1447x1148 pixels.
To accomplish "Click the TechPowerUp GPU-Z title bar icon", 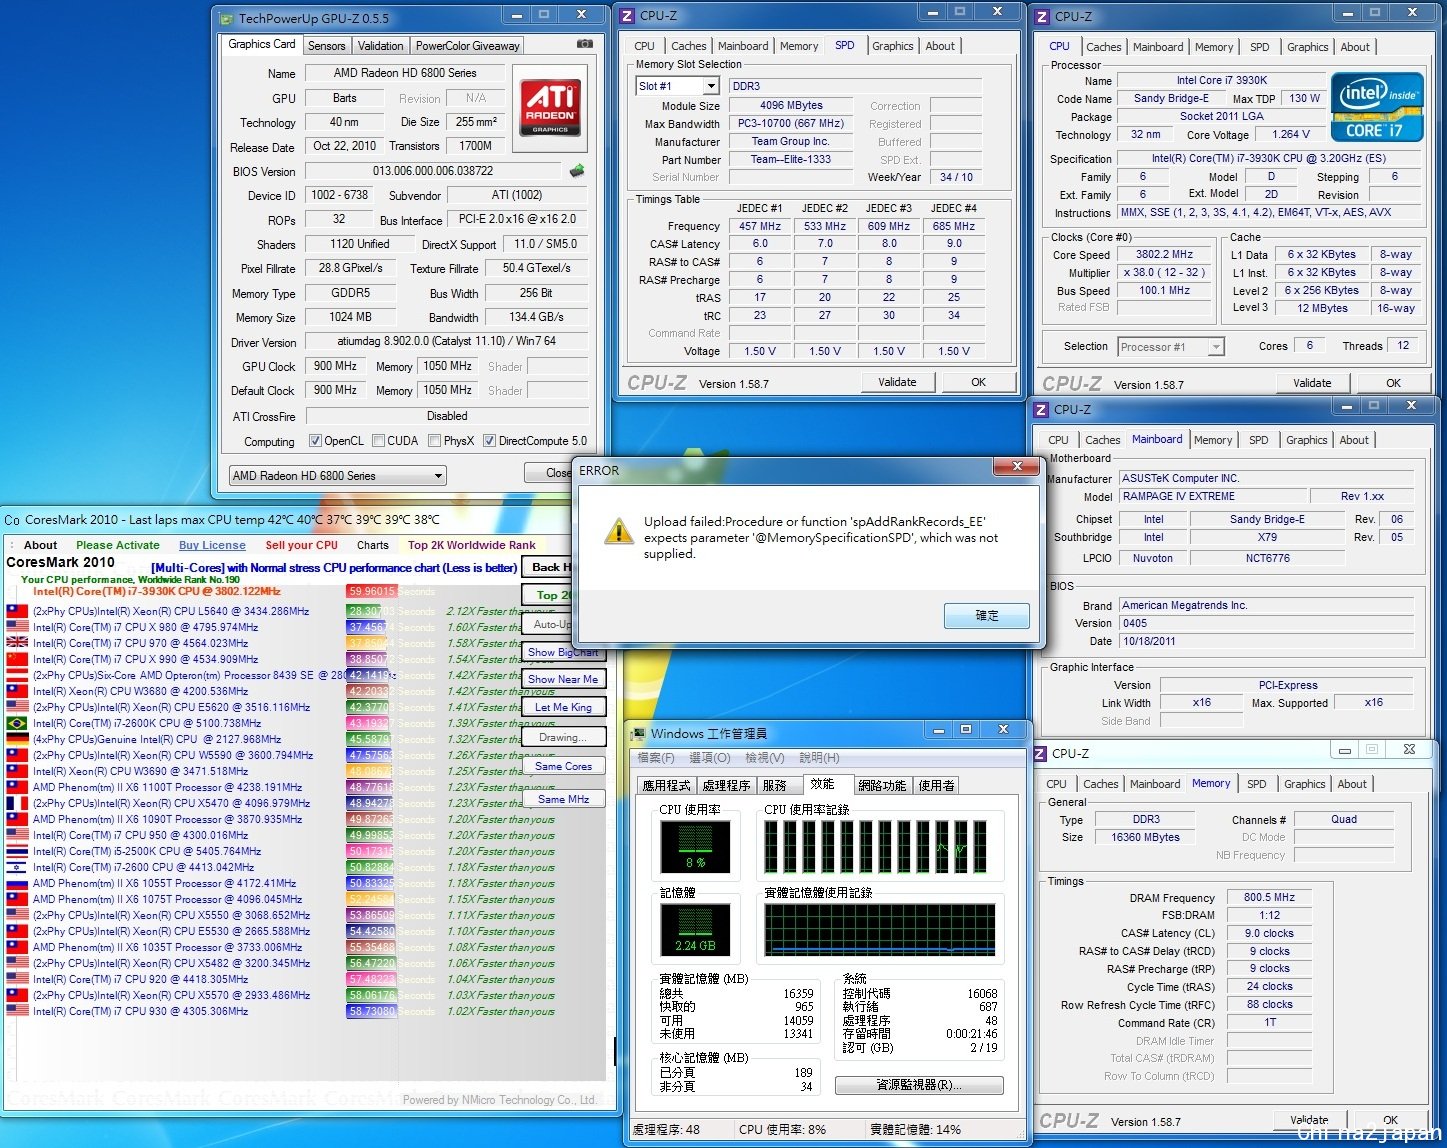I will (x=226, y=18).
